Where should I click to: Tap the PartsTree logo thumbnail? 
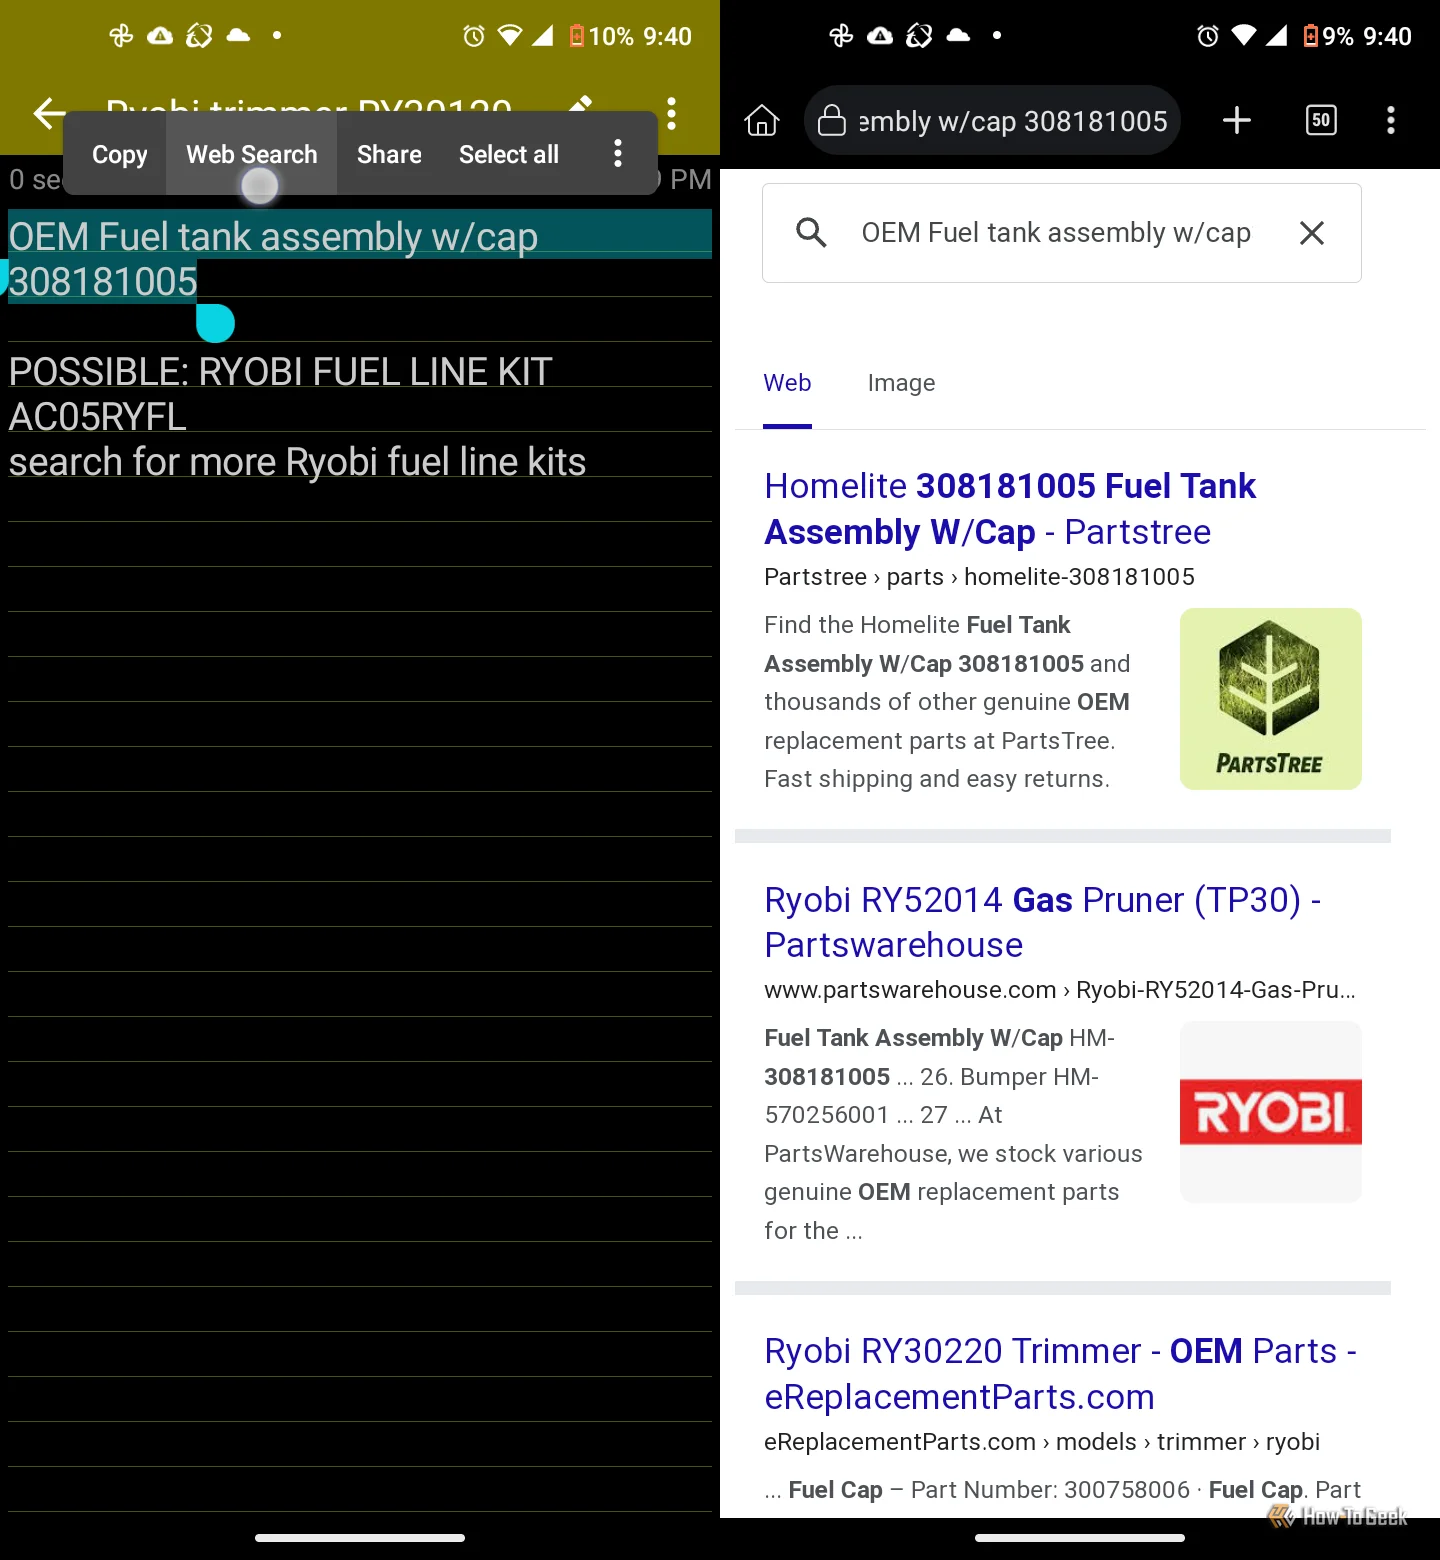[x=1271, y=699]
